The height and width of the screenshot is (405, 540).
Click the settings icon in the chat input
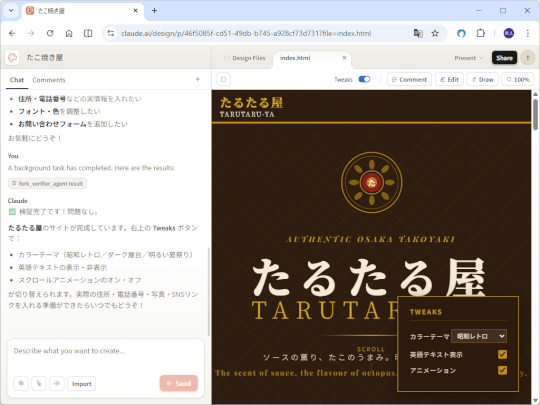point(21,383)
